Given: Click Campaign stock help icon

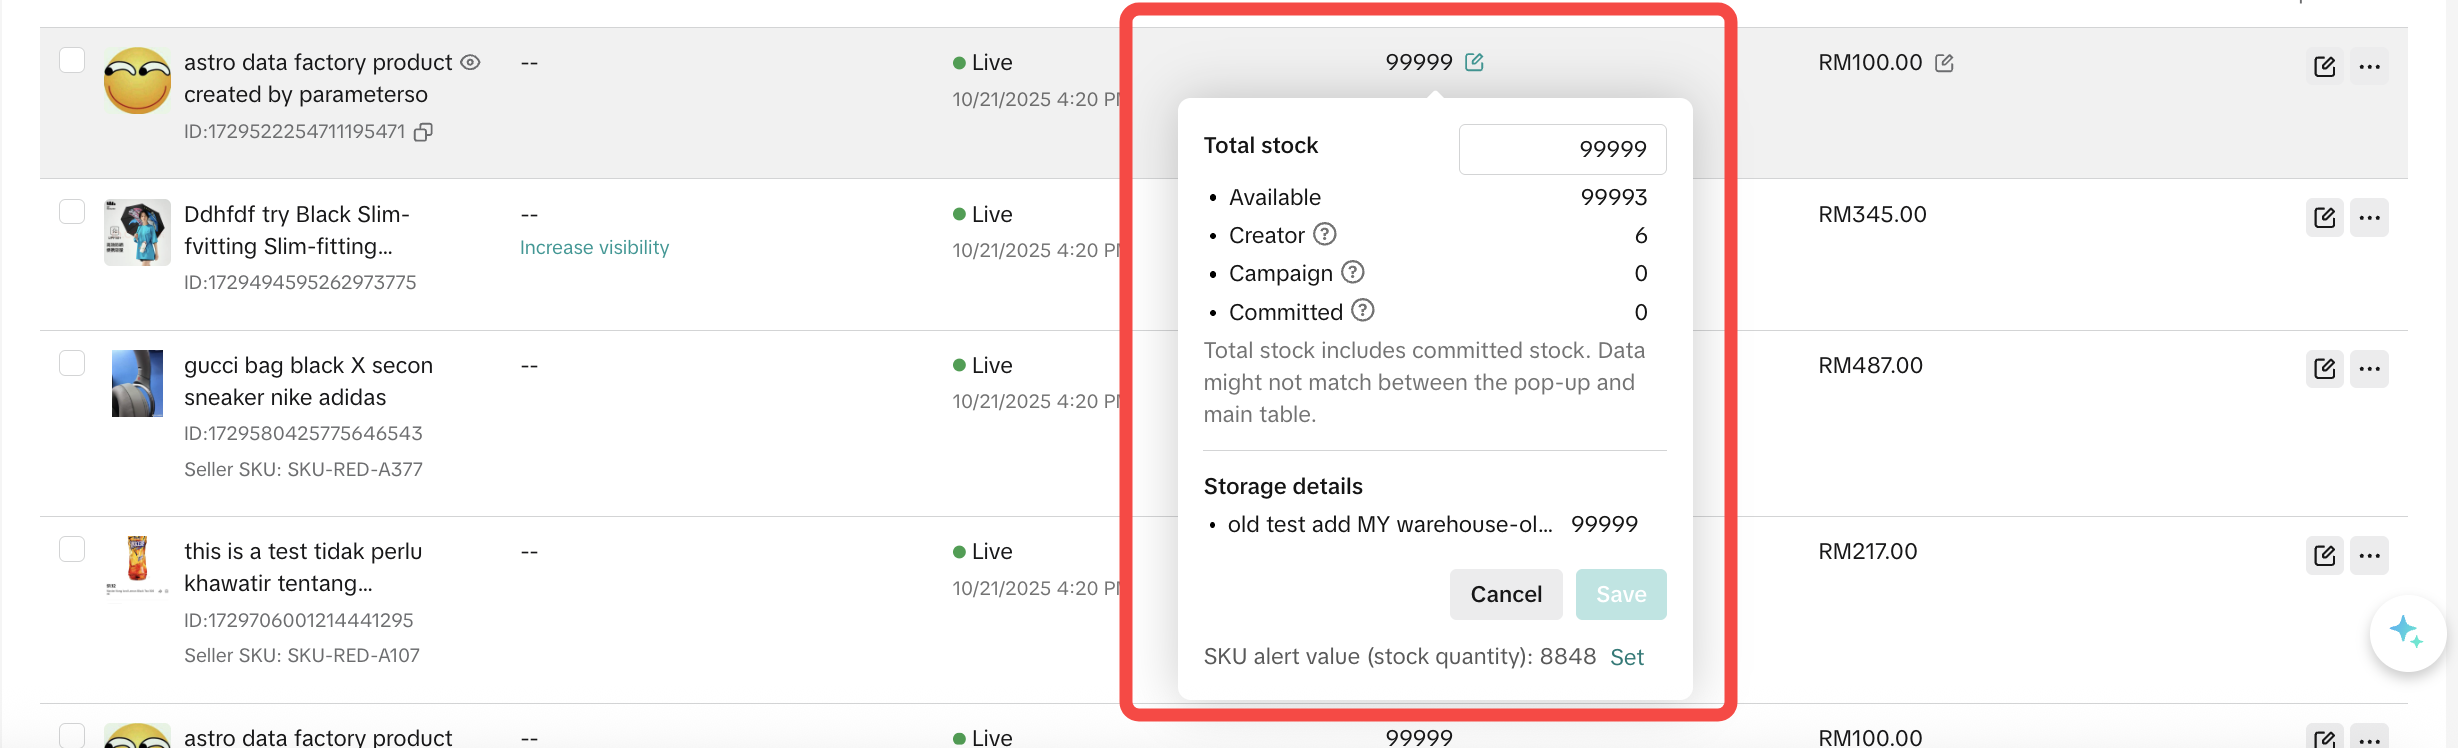Looking at the screenshot, I should (x=1352, y=272).
